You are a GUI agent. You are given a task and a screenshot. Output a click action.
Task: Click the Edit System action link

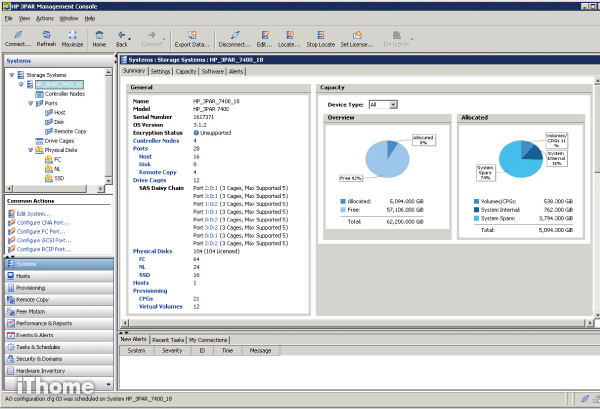33,213
